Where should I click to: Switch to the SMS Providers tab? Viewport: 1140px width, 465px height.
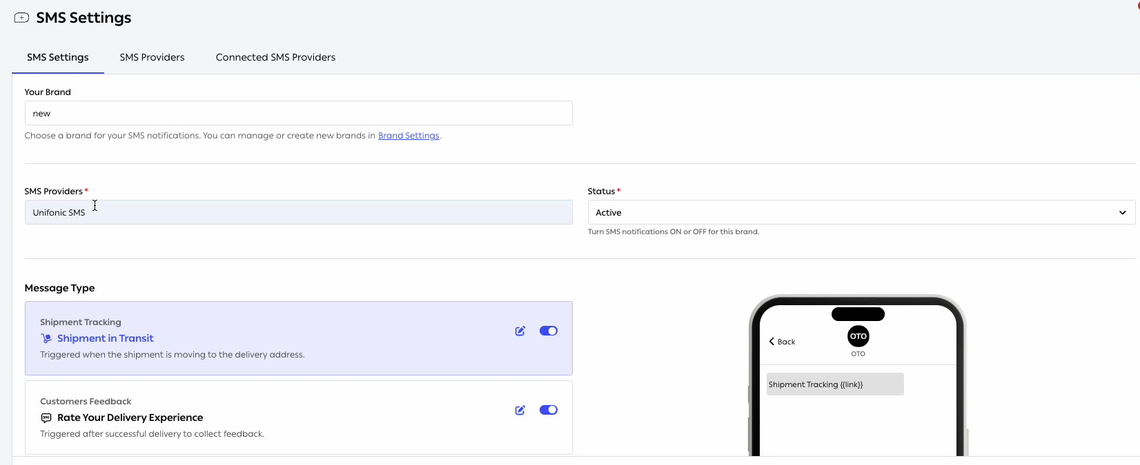[152, 57]
